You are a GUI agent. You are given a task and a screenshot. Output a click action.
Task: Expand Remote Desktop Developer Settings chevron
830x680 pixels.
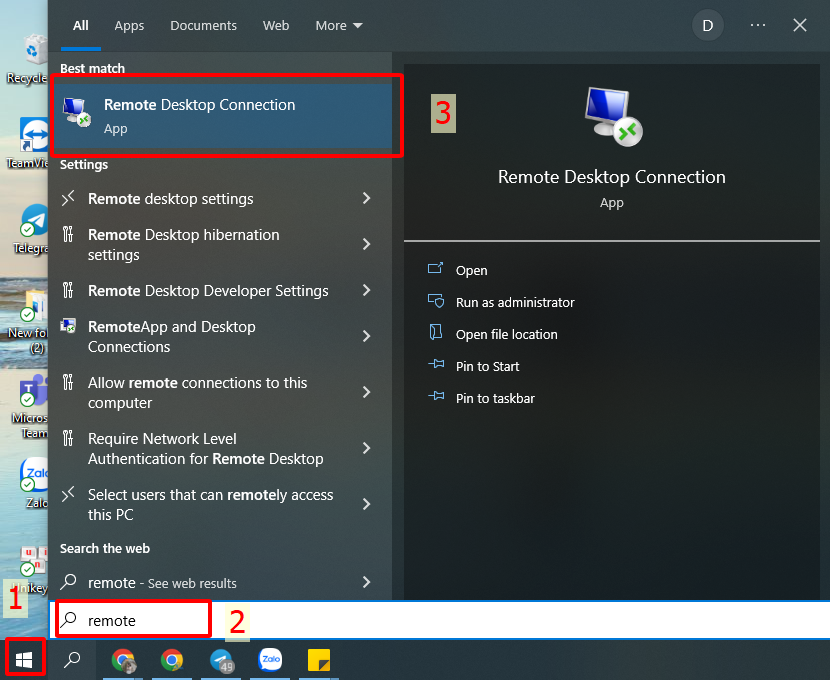point(366,290)
